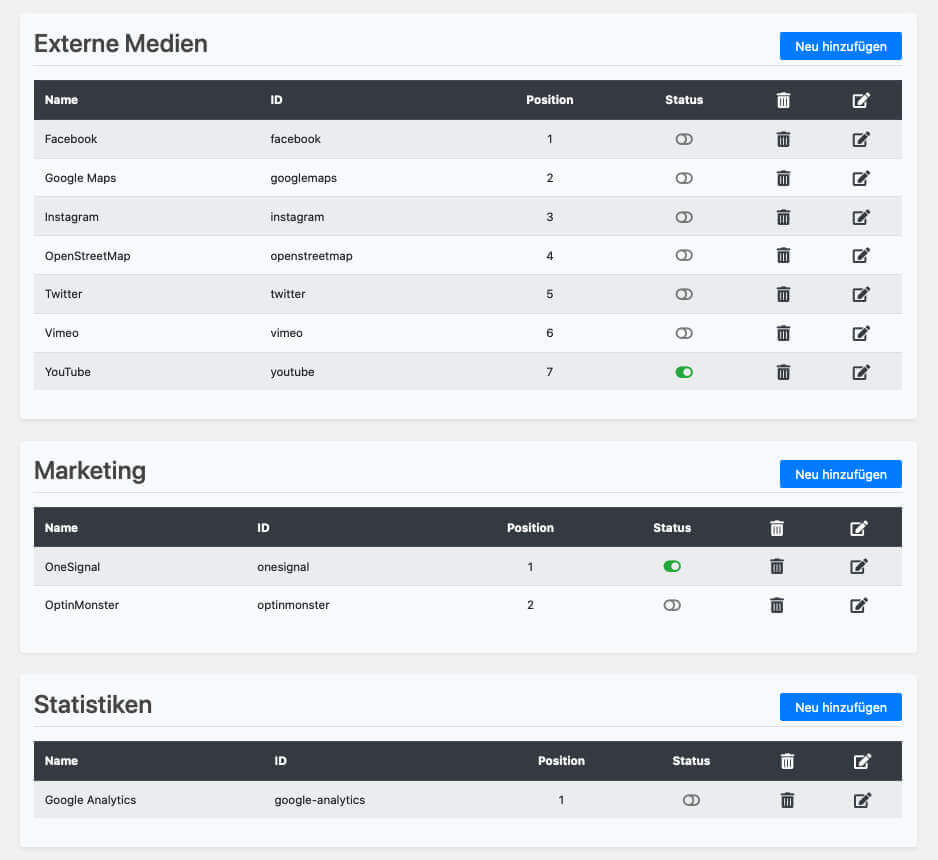The width and height of the screenshot is (938, 860).
Task: Click the Statistiken section heading
Action: pos(93,705)
